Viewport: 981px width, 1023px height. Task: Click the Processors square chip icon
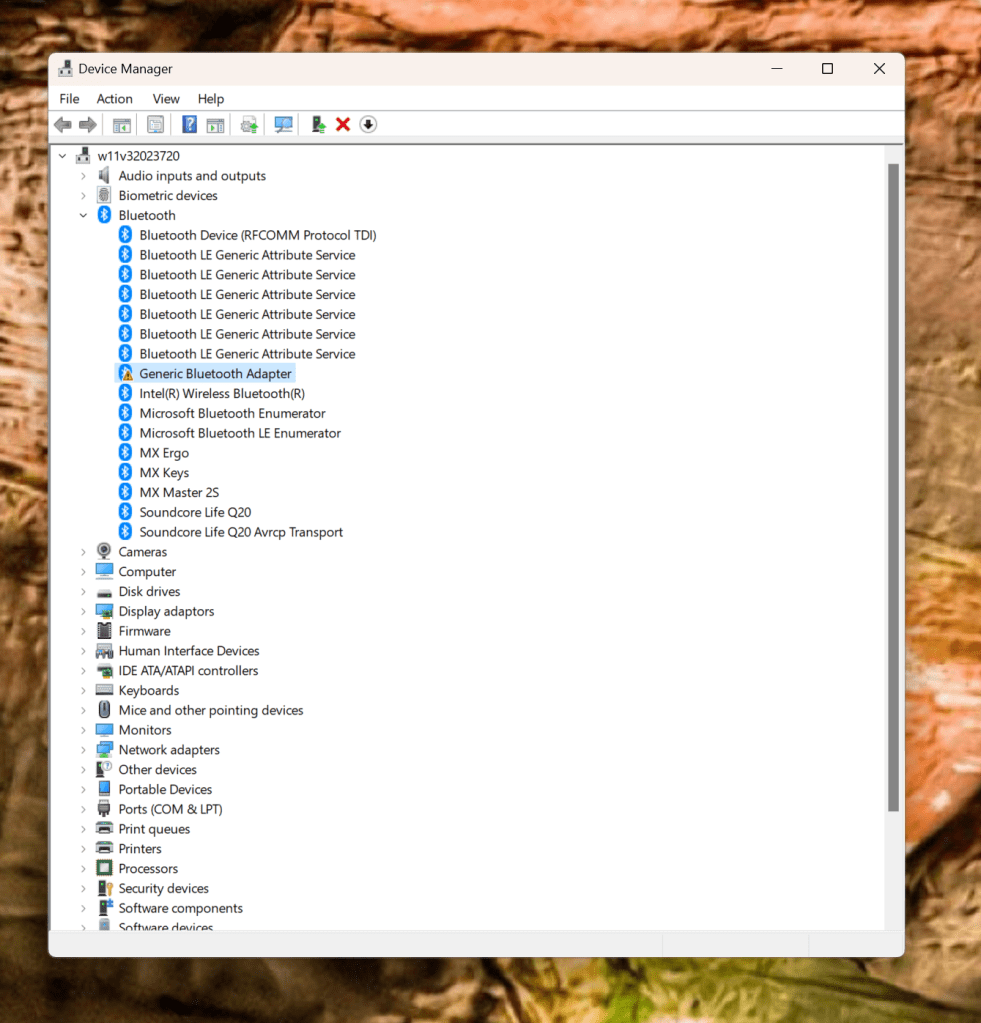[x=104, y=868]
